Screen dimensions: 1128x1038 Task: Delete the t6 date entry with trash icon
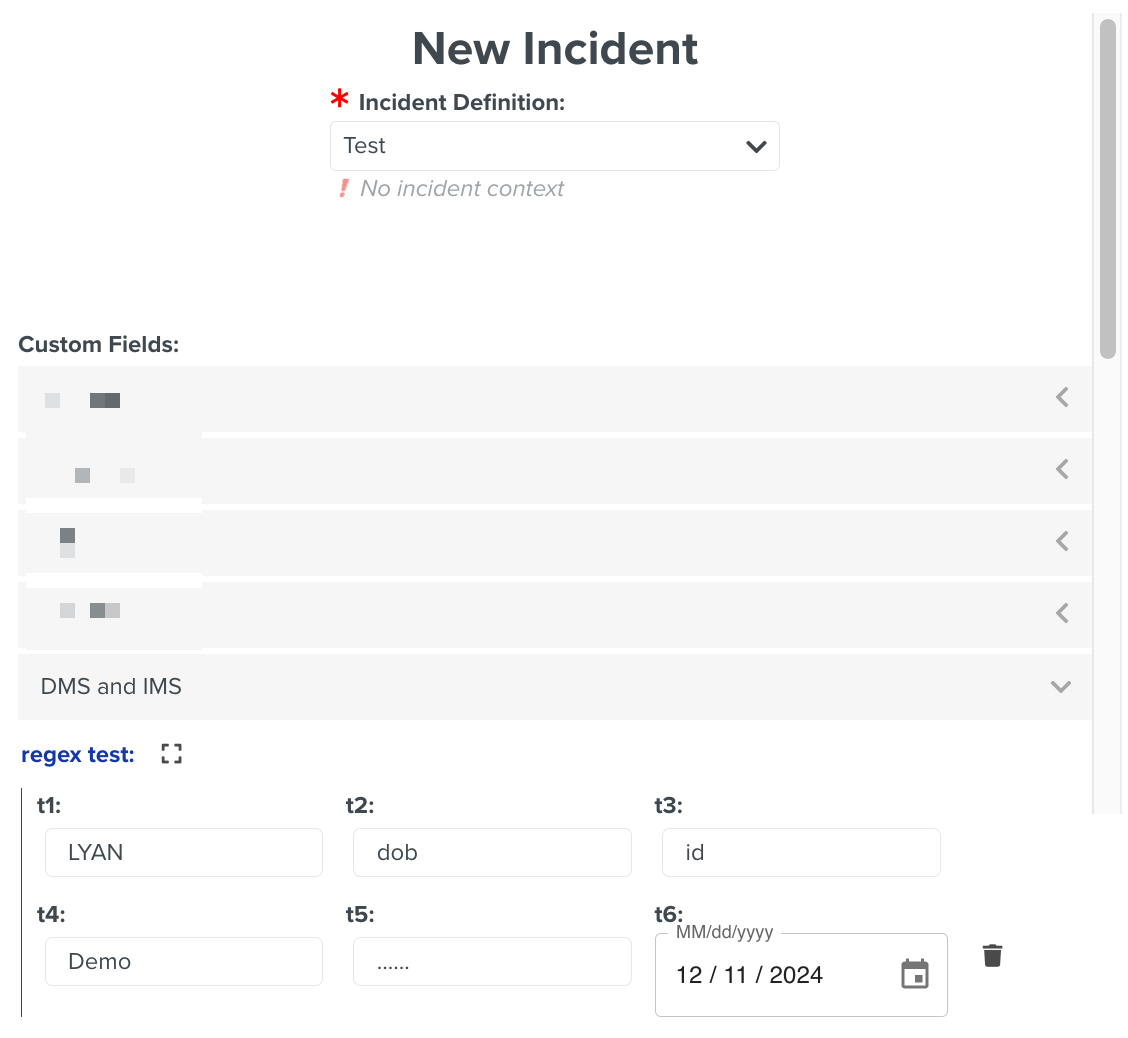pyautogui.click(x=992, y=955)
